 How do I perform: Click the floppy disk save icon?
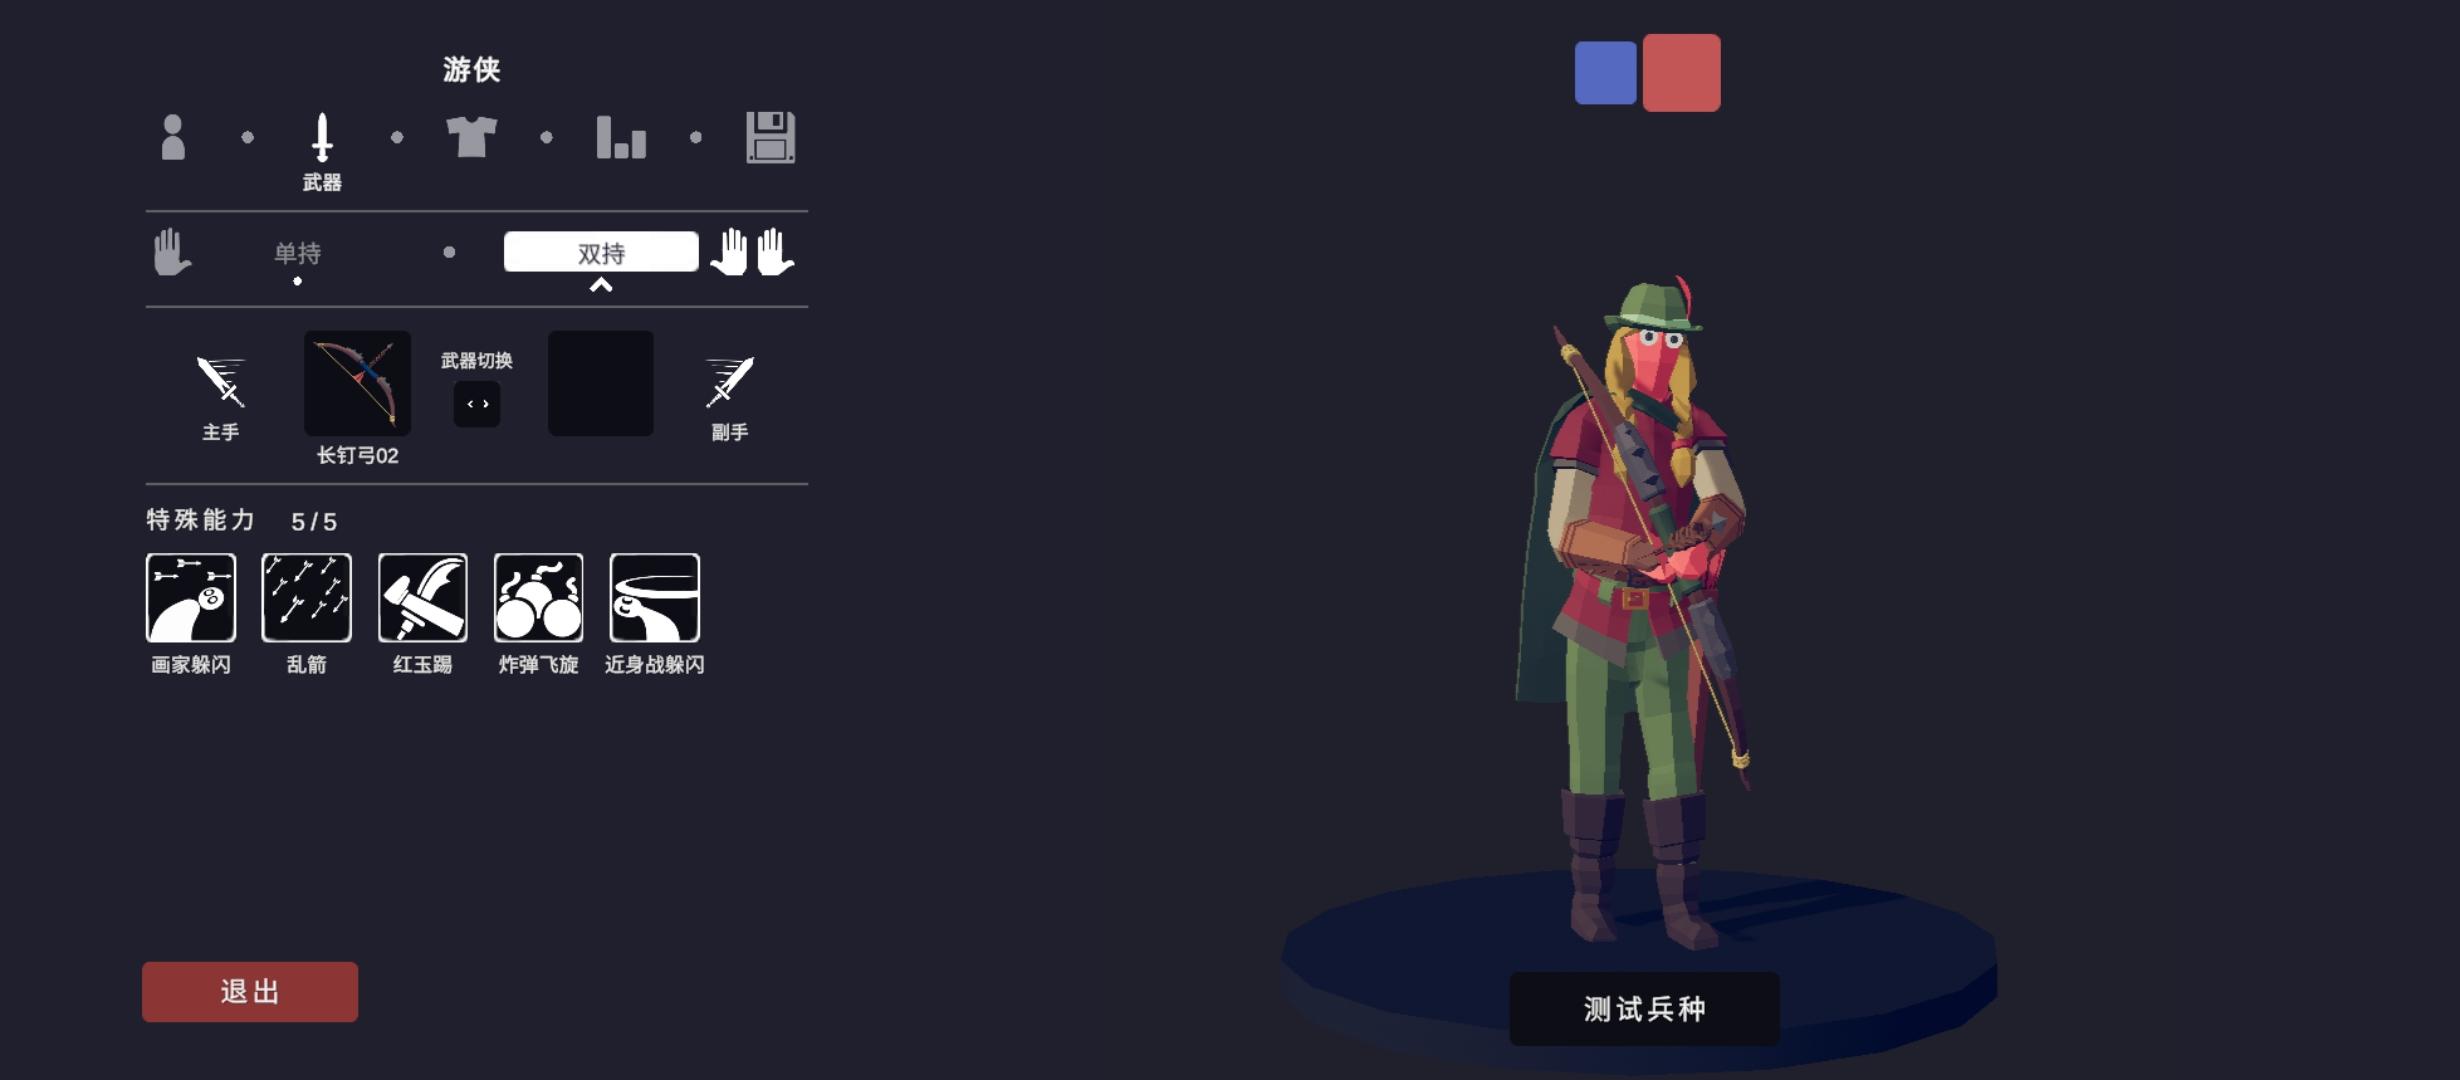pos(771,137)
